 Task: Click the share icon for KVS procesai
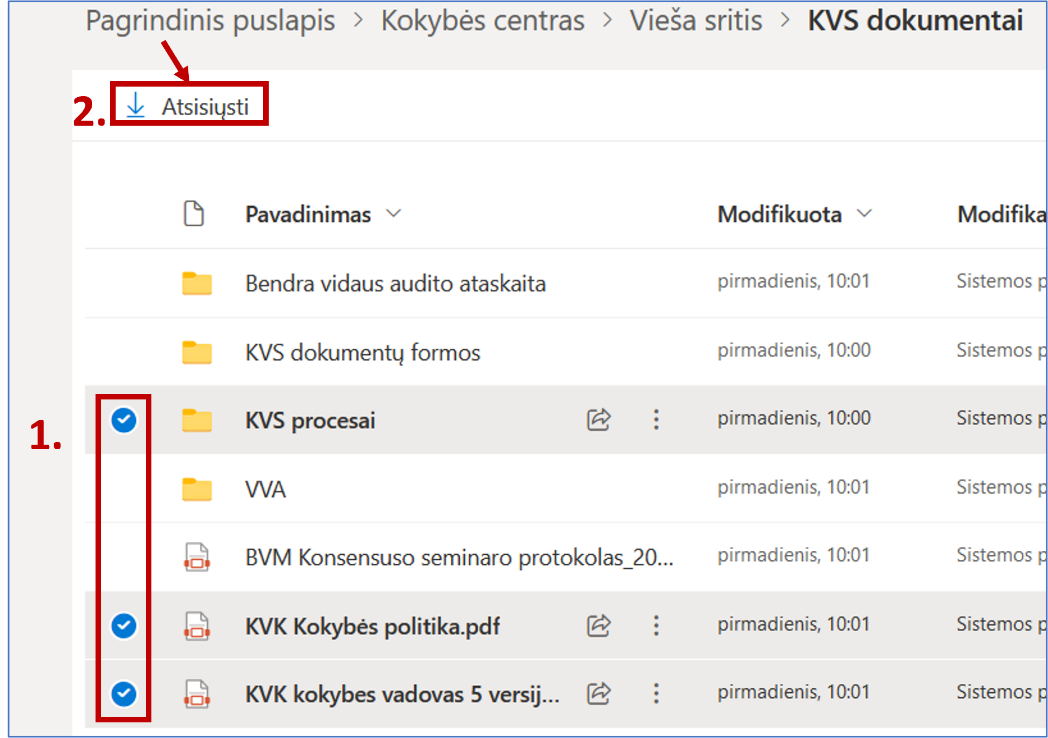pos(598,420)
